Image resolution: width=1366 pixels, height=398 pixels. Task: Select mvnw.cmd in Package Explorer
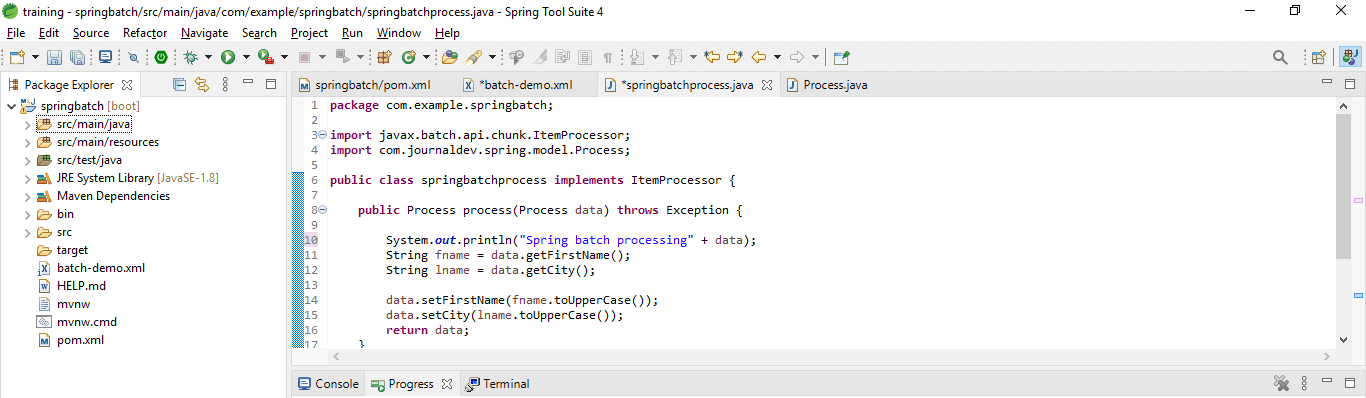77,322
